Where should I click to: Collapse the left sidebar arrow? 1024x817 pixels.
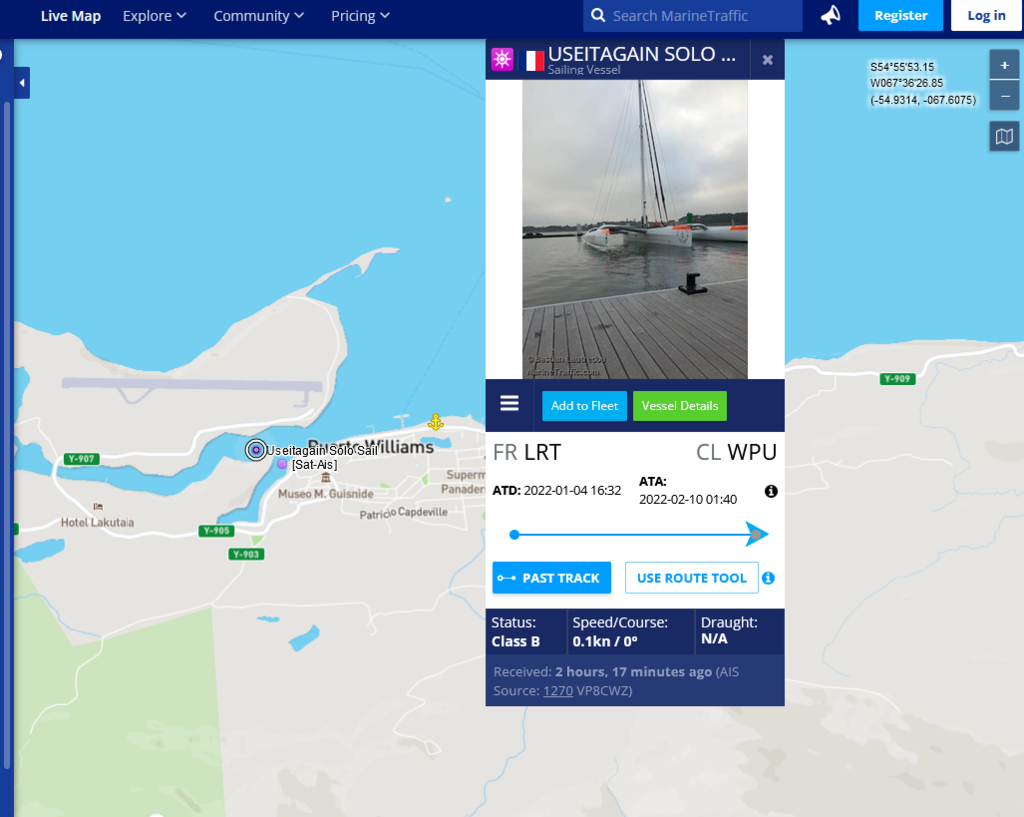pyautogui.click(x=22, y=83)
